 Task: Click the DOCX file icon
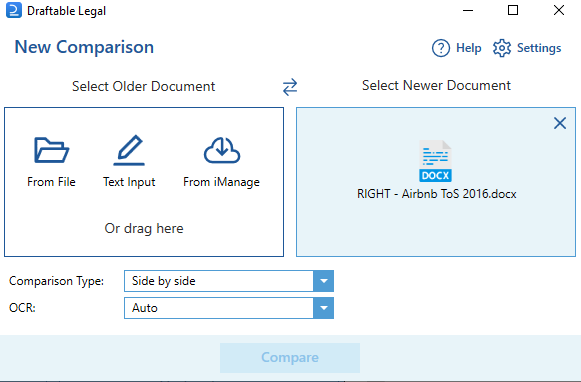click(435, 161)
